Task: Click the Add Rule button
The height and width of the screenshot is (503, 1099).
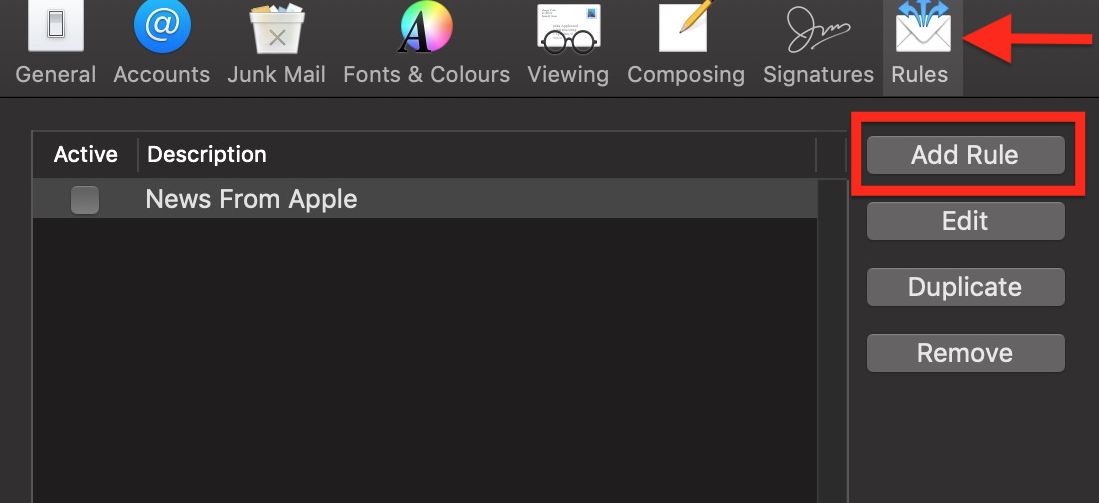Action: [x=965, y=156]
